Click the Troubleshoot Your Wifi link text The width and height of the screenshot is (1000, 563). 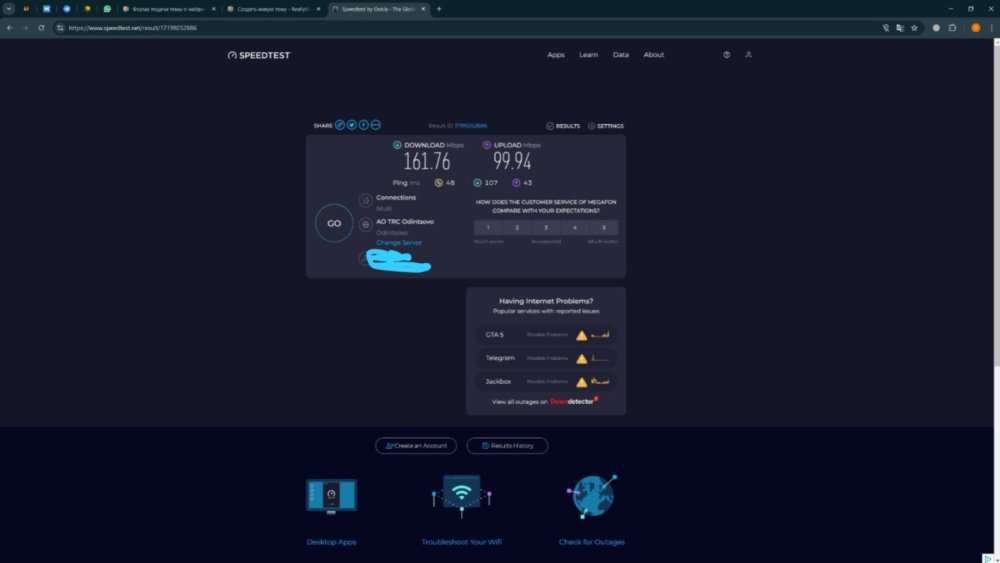point(462,542)
